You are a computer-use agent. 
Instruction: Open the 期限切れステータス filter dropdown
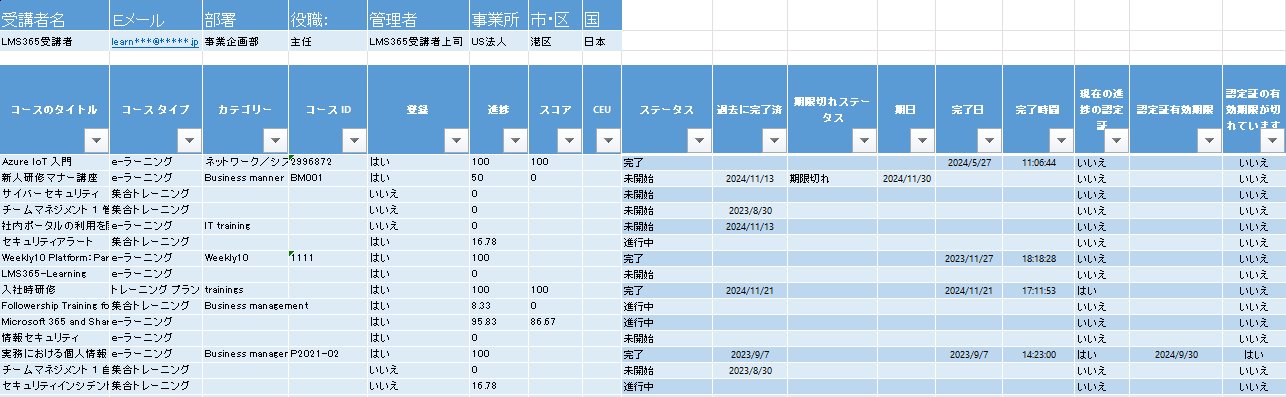[x=865, y=140]
